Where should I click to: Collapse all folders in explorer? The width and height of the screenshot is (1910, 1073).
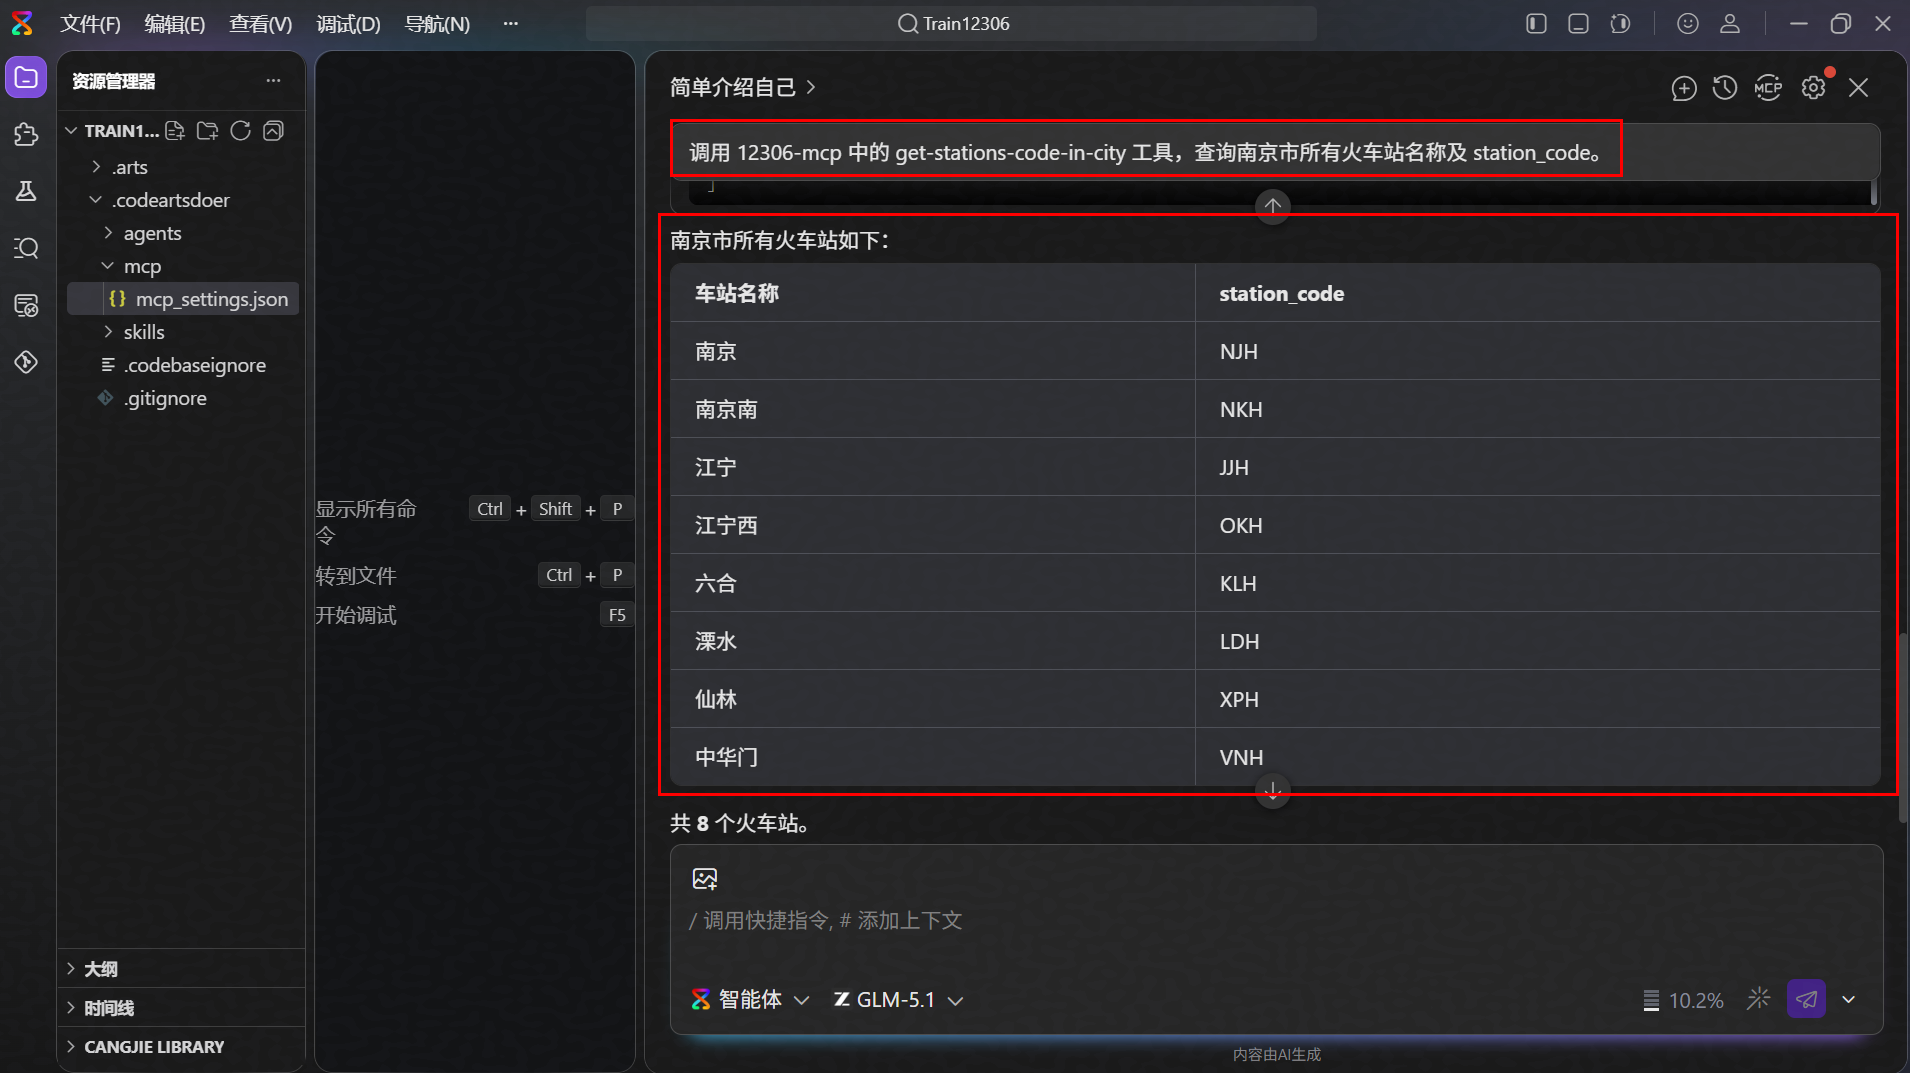coord(273,131)
